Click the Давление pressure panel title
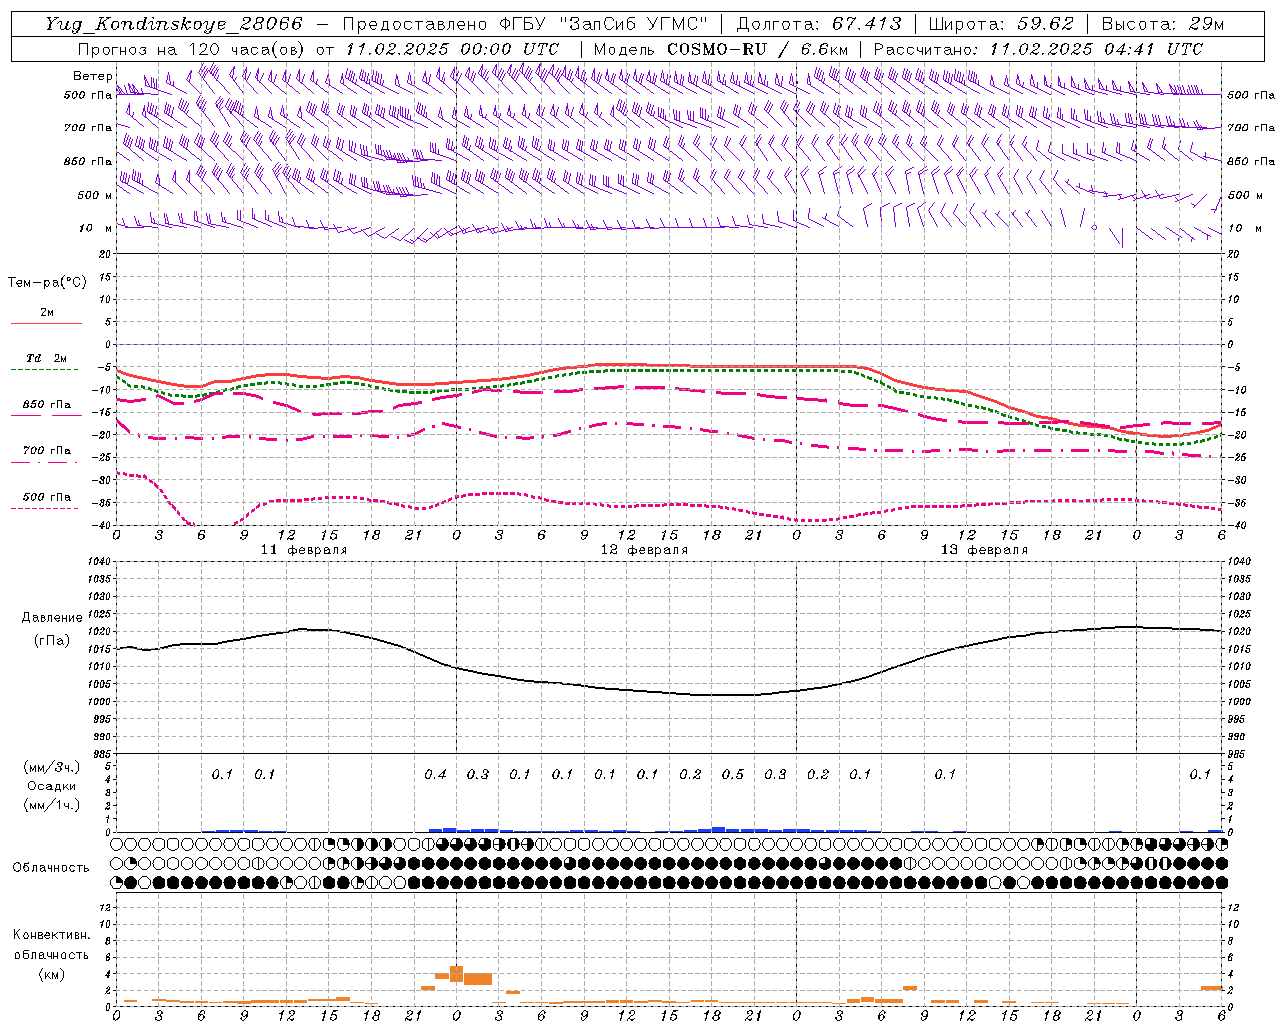 [x=52, y=618]
